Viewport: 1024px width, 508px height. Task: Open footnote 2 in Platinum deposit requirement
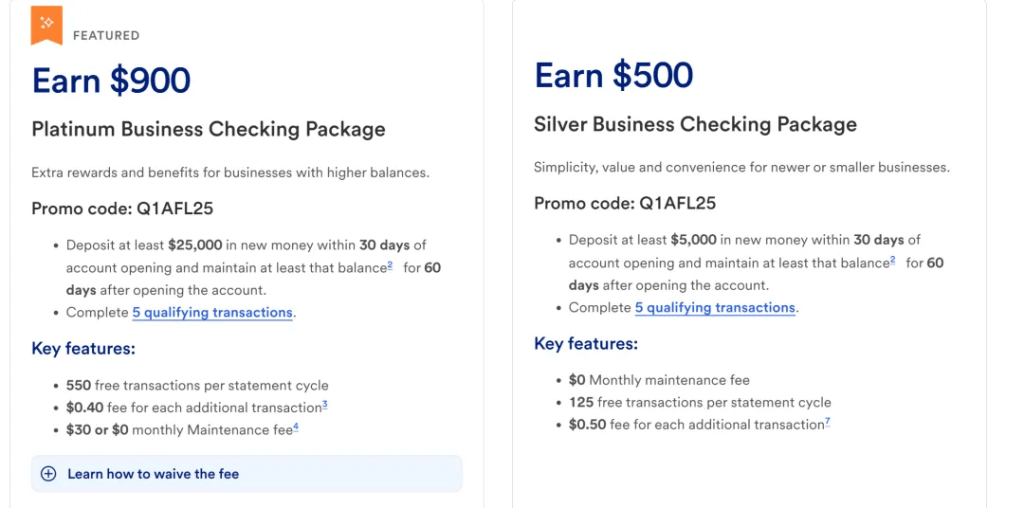click(389, 266)
